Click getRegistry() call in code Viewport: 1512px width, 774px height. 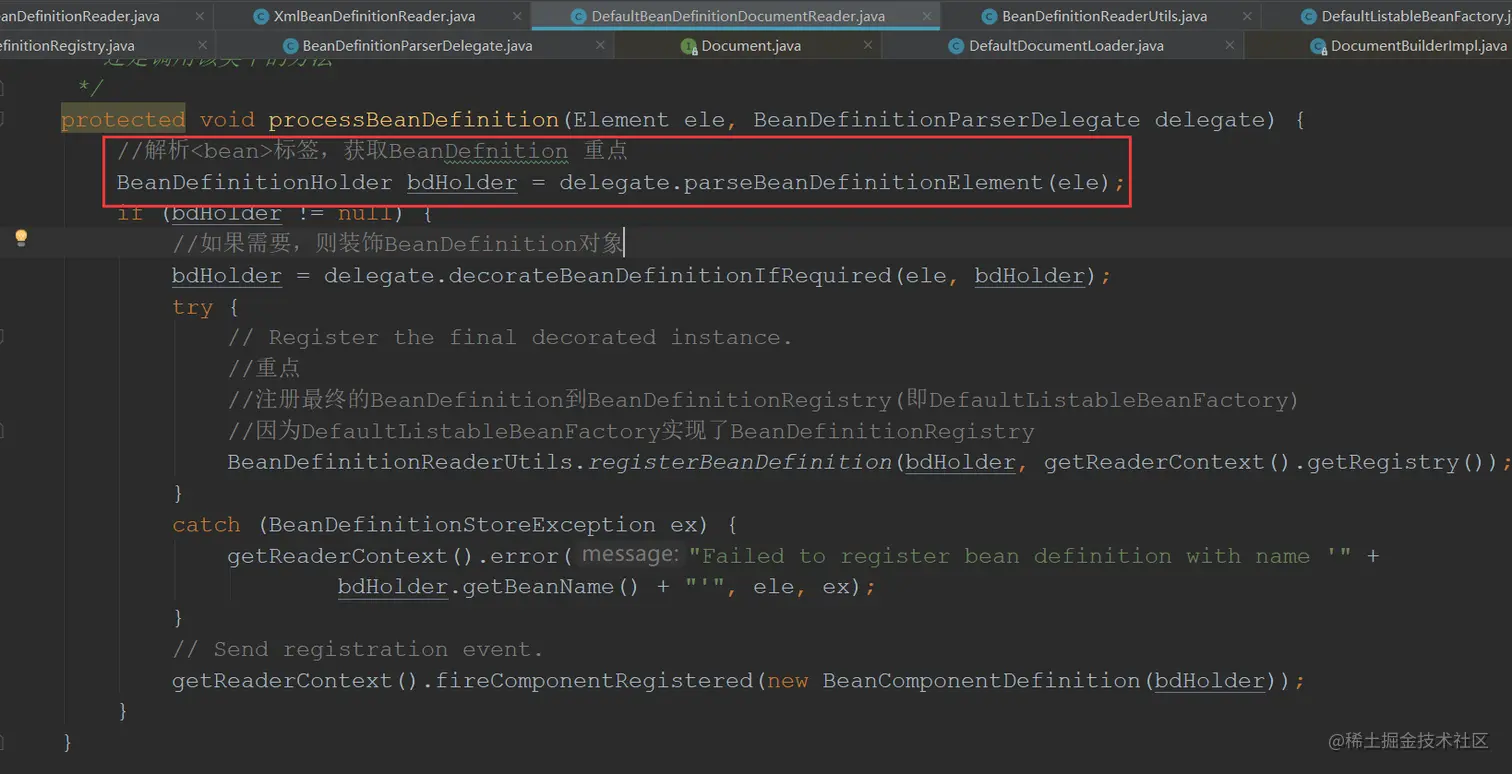point(1390,462)
